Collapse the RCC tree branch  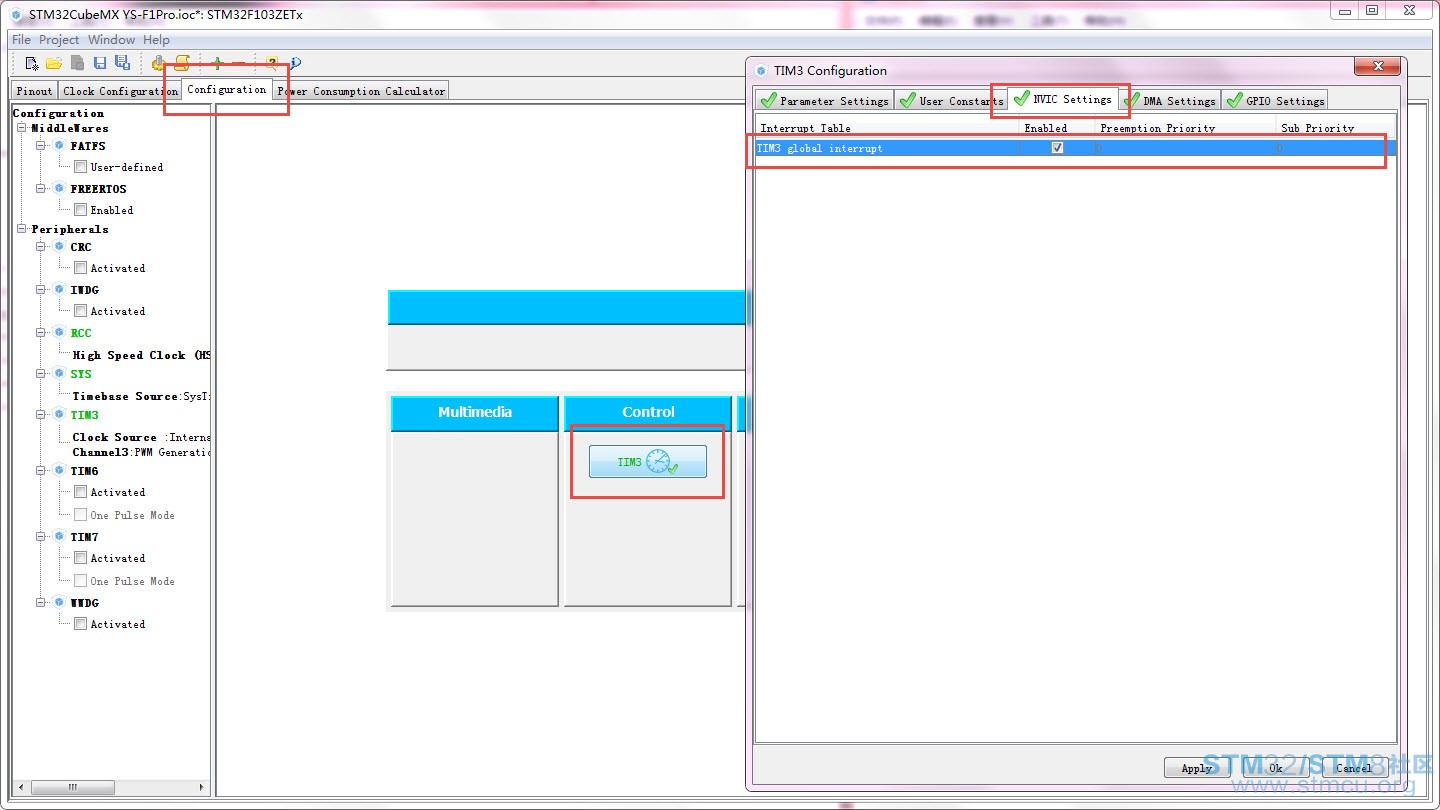click(x=42, y=333)
